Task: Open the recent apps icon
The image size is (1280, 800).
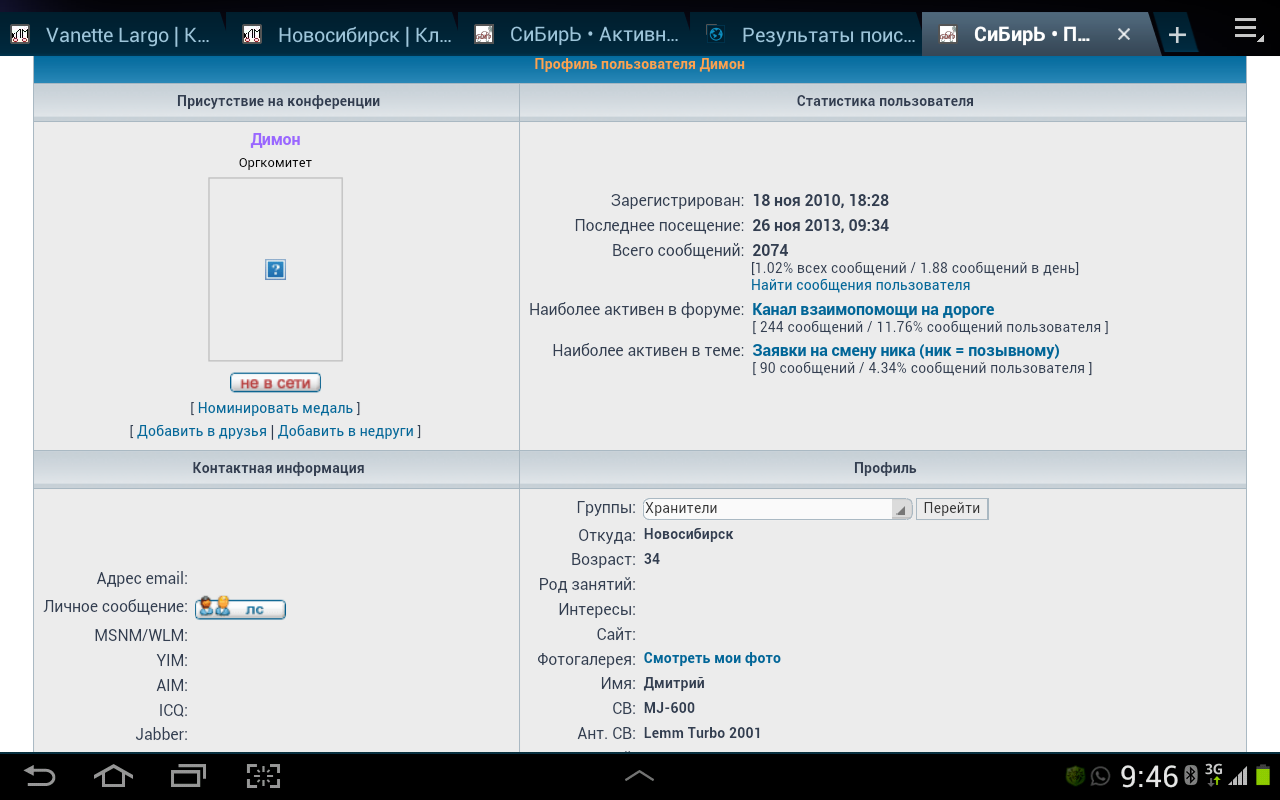Action: click(188, 776)
